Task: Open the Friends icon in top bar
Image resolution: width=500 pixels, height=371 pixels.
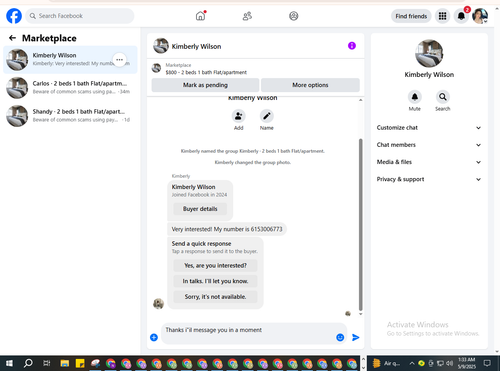Action: (247, 16)
